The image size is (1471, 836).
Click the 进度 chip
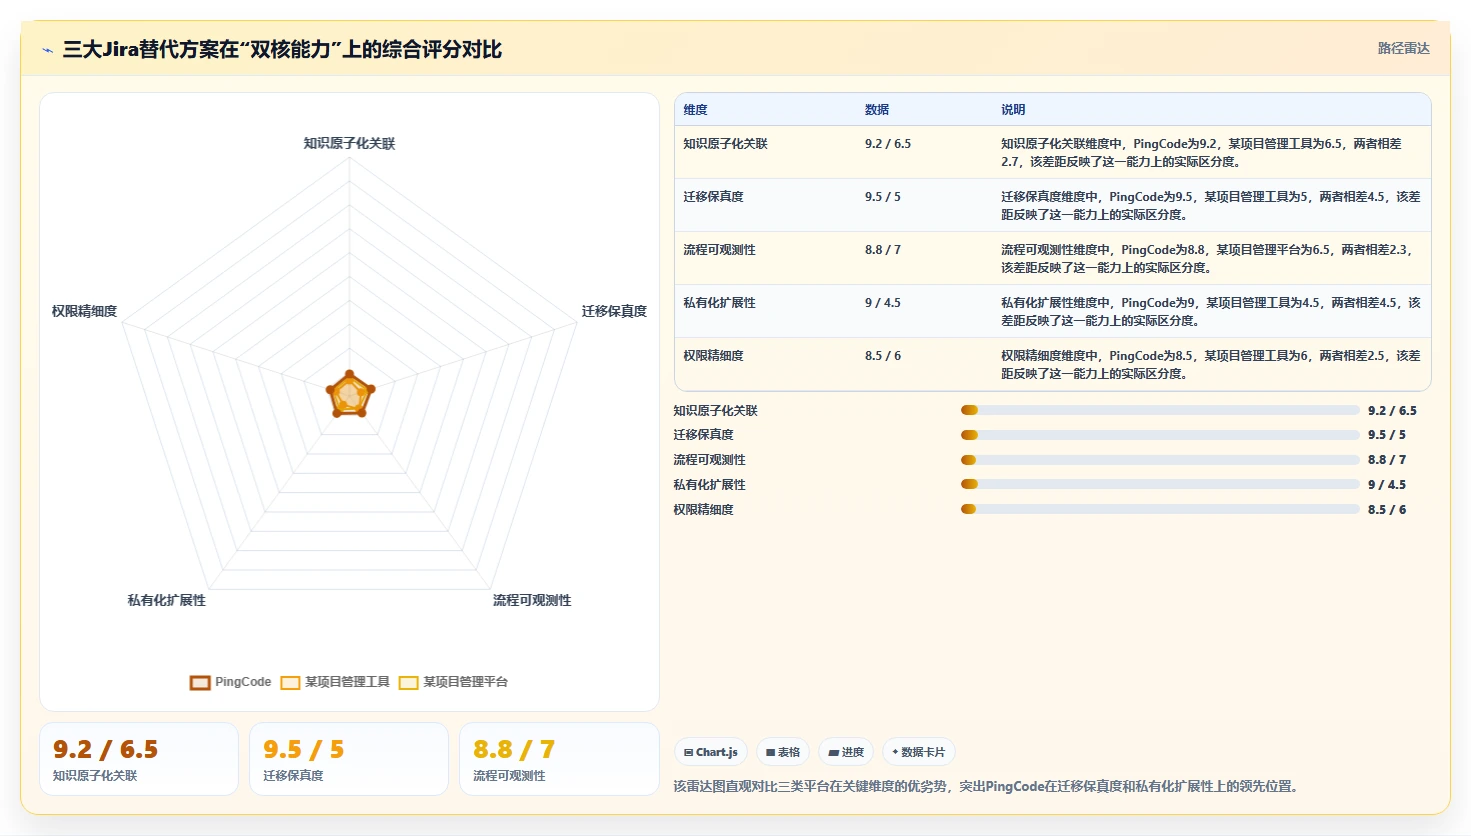coord(846,752)
